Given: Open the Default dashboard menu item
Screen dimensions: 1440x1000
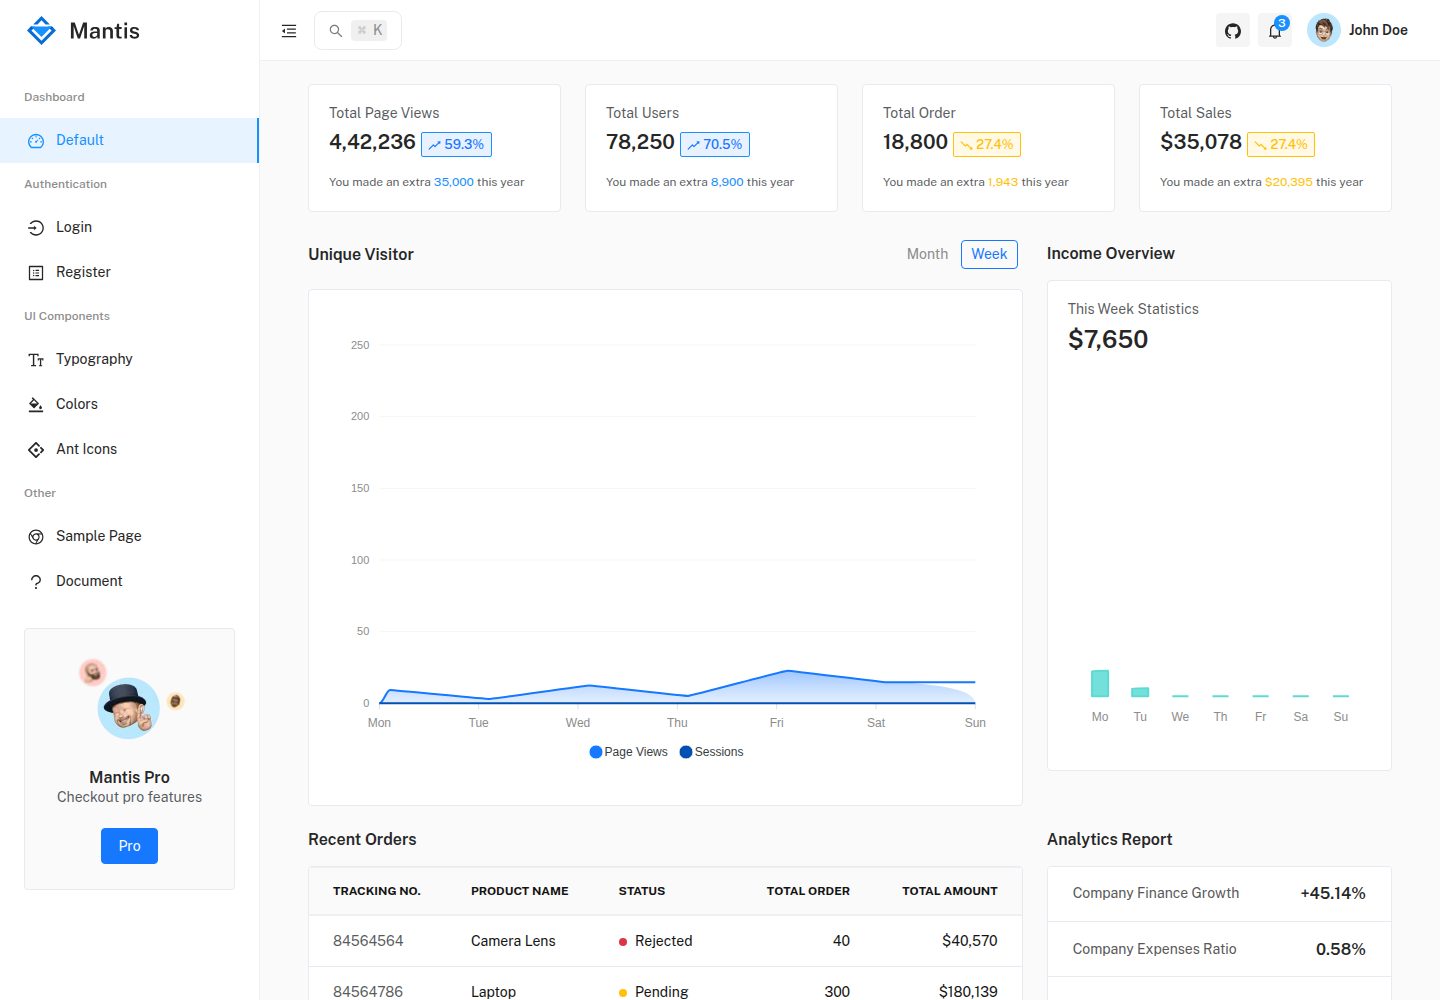Looking at the screenshot, I should click(x=129, y=140).
